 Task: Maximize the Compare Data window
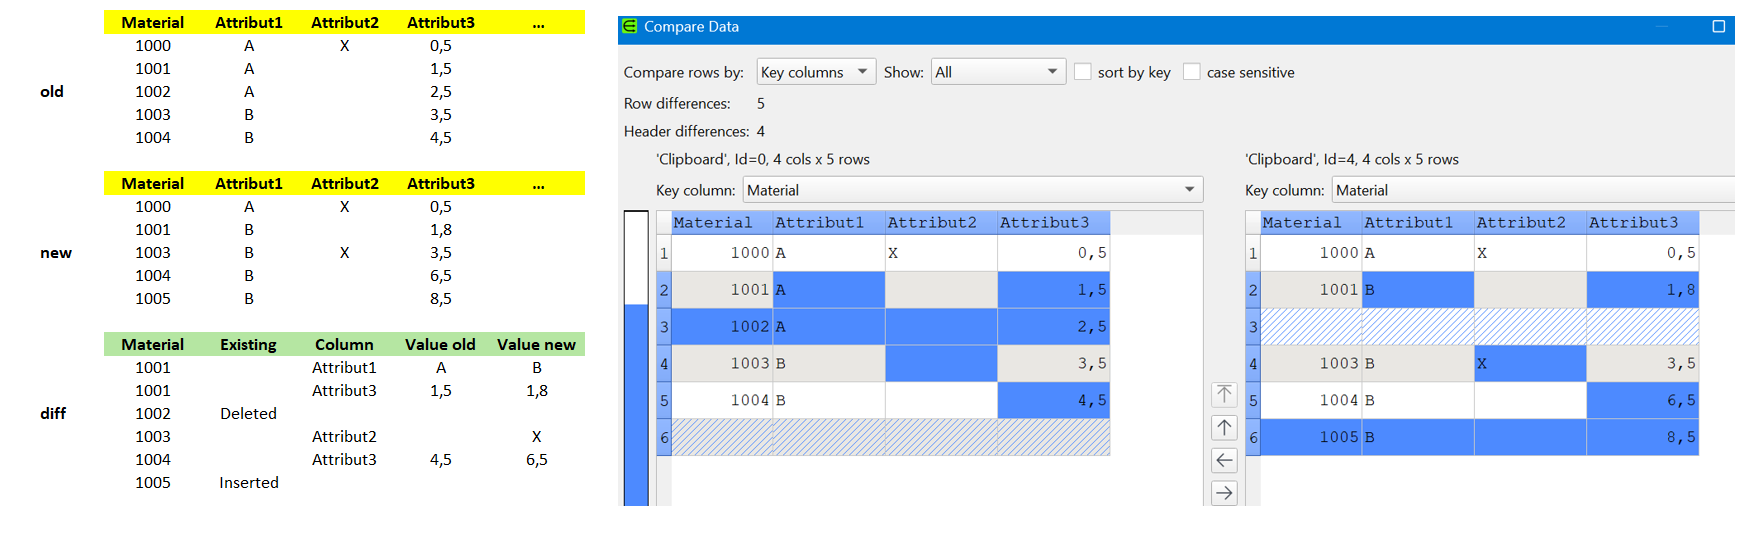[x=1718, y=27]
